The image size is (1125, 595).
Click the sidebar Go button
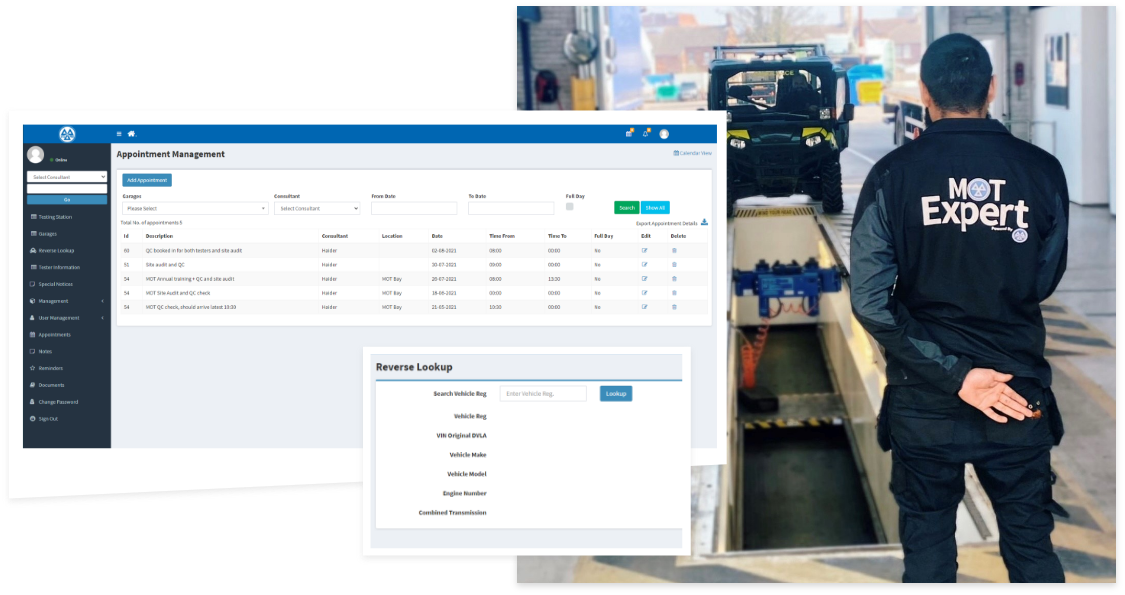[67, 200]
